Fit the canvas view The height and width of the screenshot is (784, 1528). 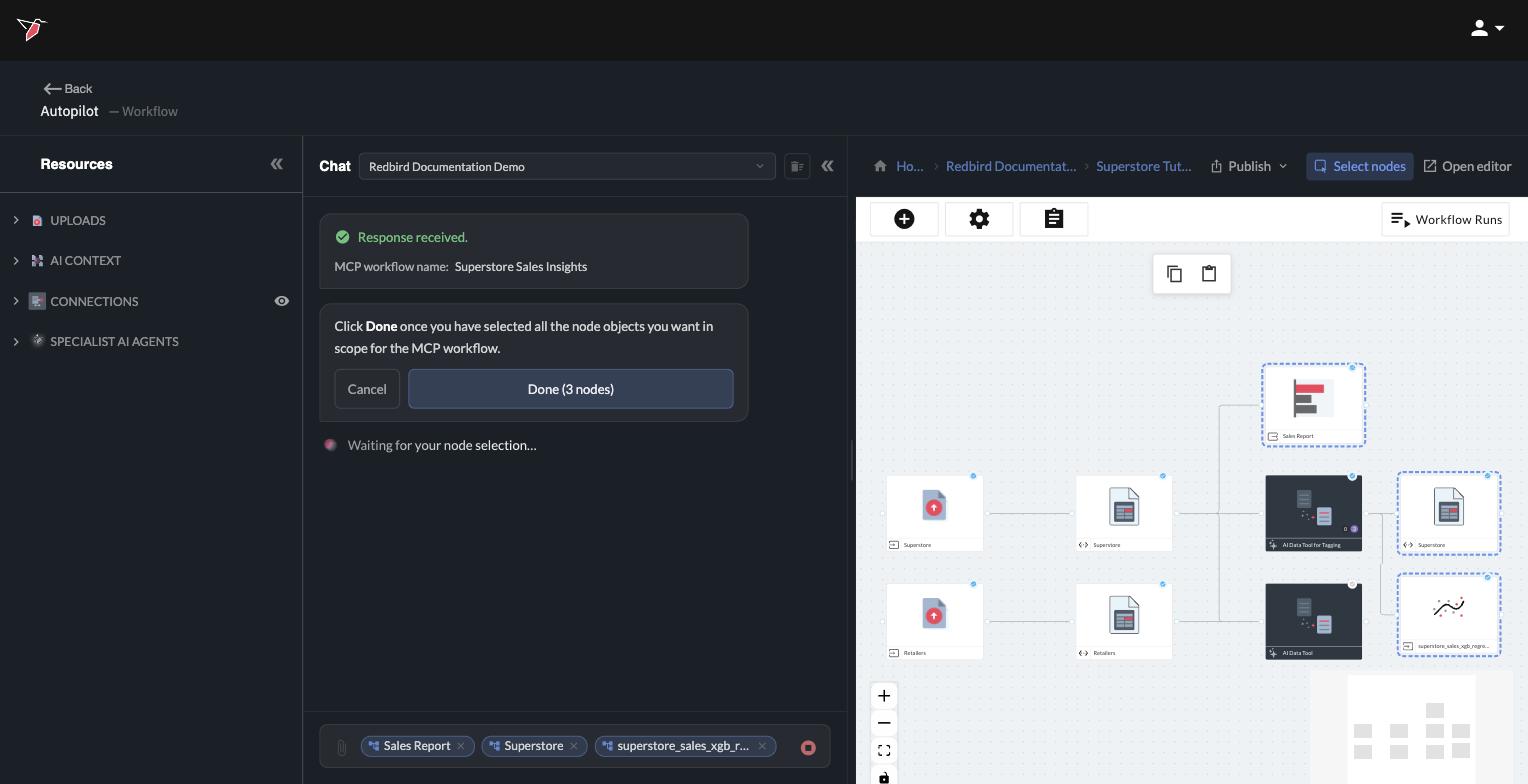[x=884, y=750]
